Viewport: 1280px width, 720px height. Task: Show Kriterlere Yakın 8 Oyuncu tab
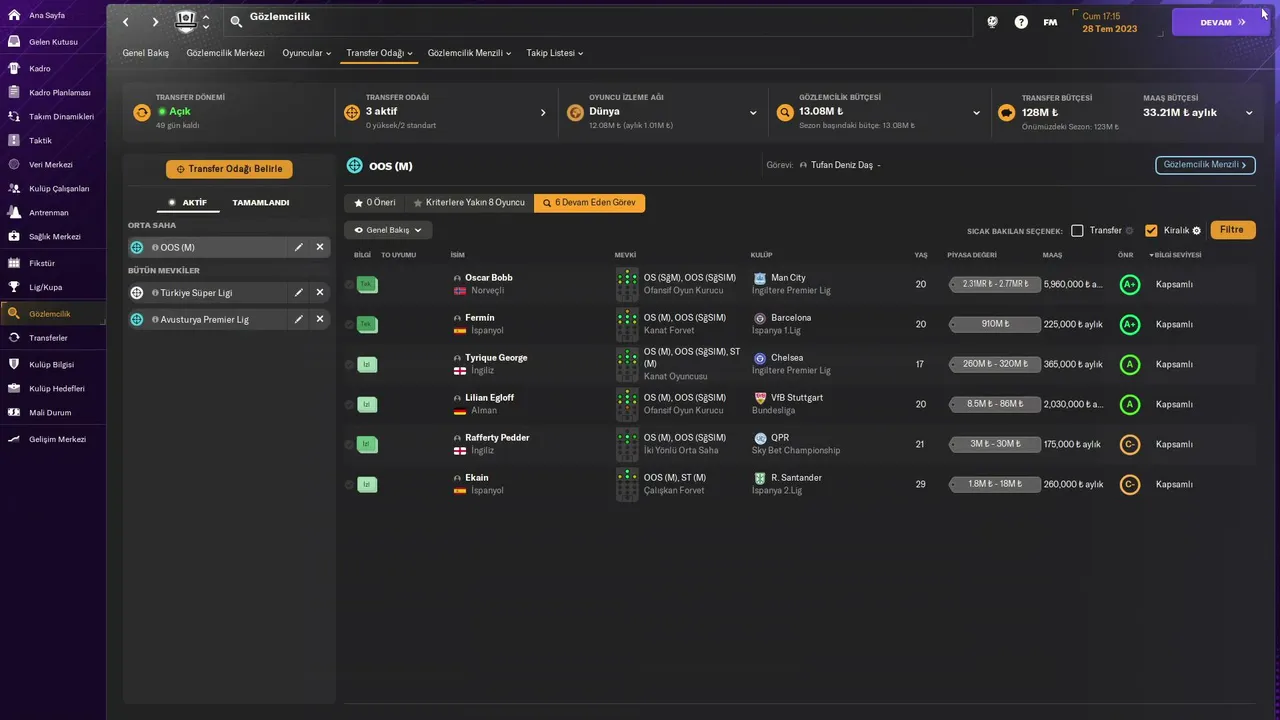click(x=469, y=202)
